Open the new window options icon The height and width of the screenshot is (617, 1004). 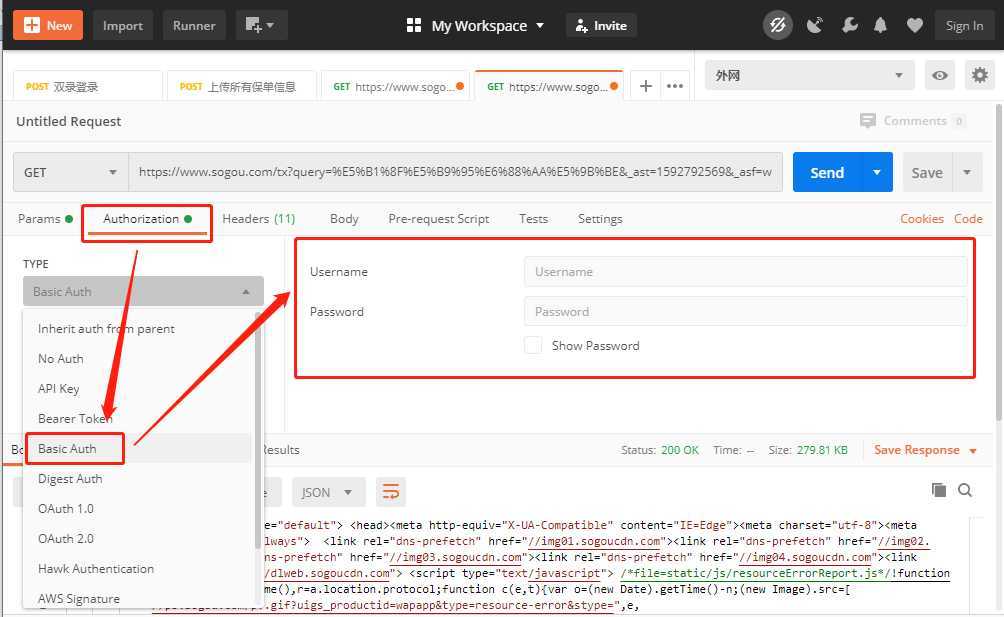(261, 26)
